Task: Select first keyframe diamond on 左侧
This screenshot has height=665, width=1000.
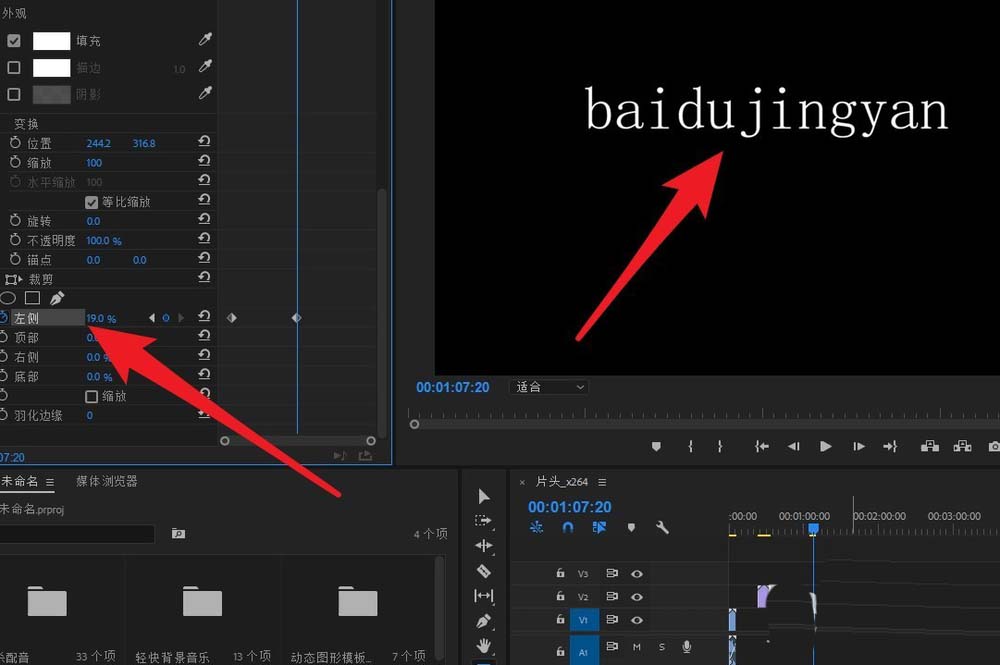Action: click(x=232, y=318)
